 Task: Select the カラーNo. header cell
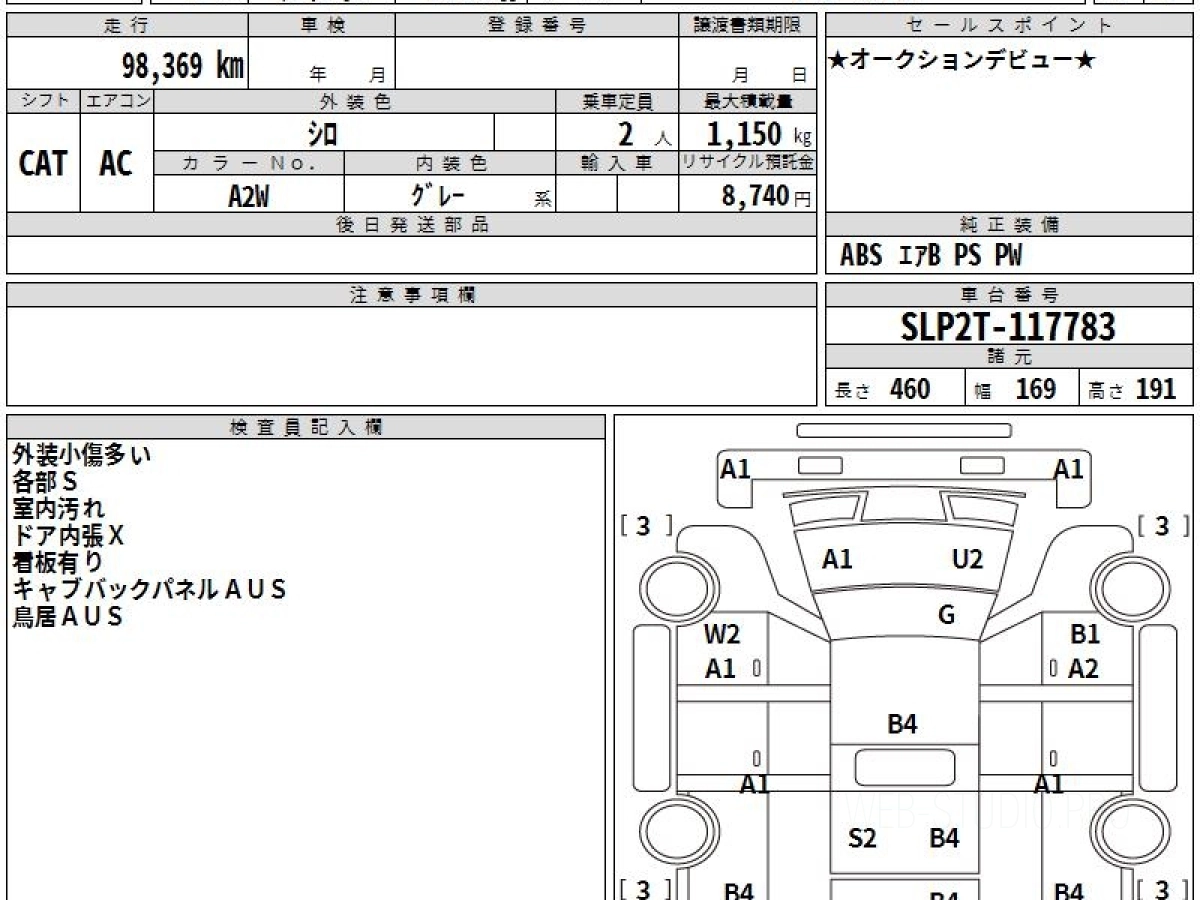249,163
